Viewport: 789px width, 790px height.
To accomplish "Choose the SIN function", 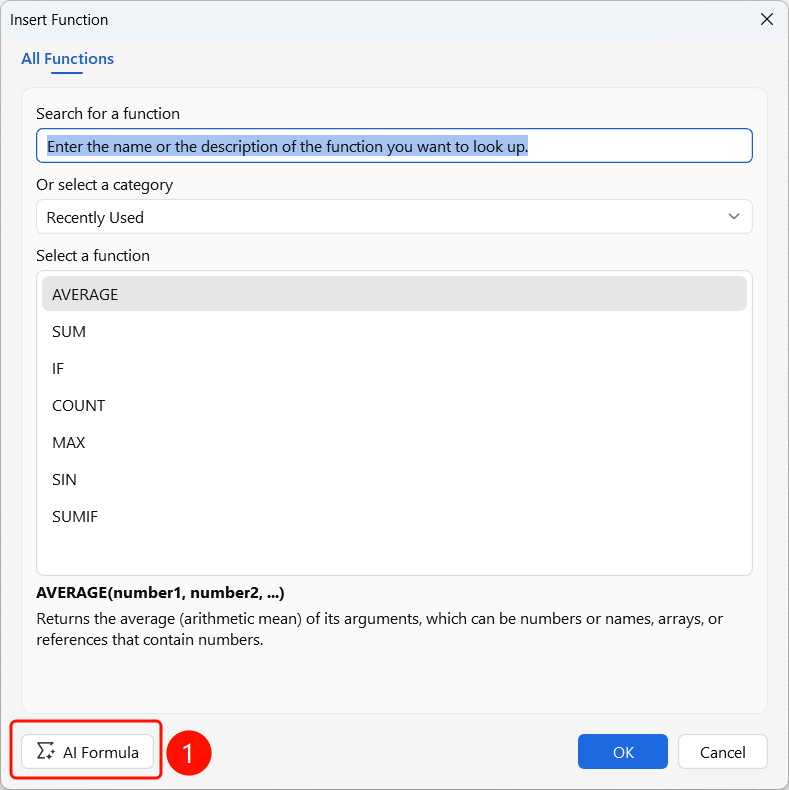I will tap(394, 479).
